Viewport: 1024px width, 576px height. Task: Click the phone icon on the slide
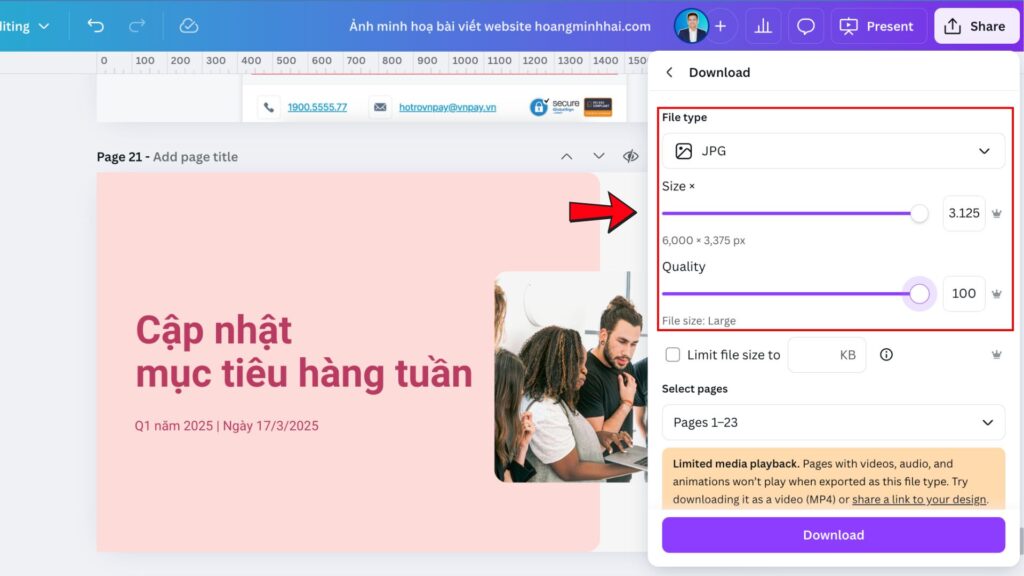pyautogui.click(x=268, y=107)
